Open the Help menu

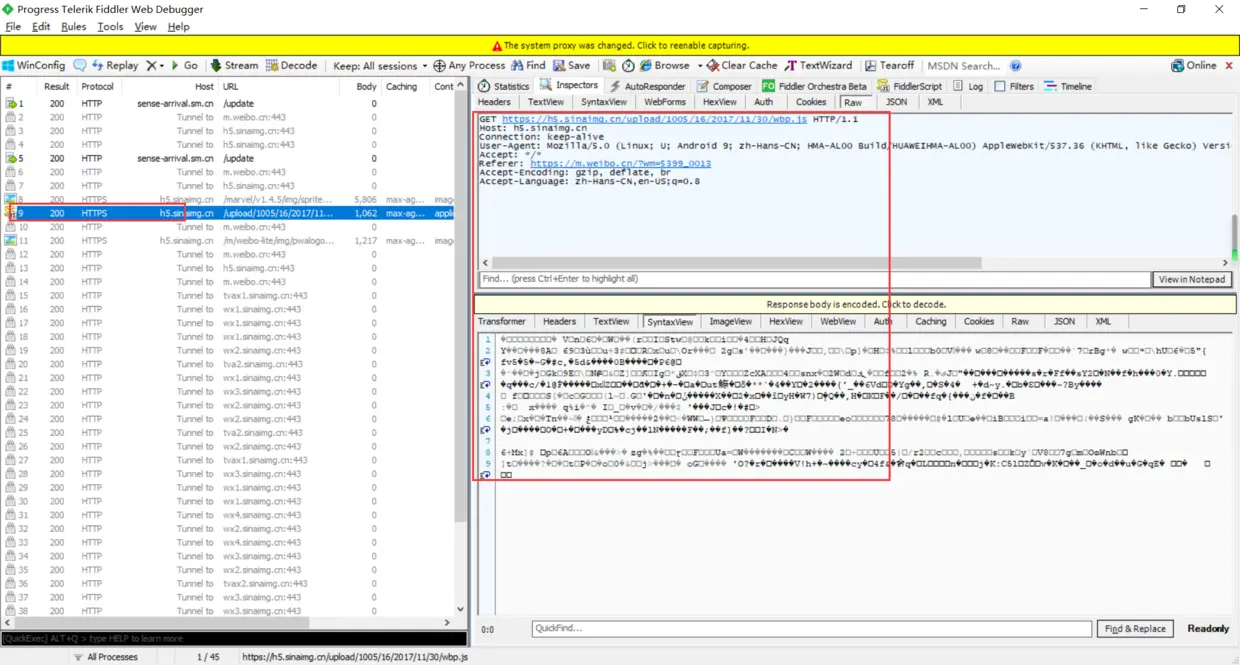[x=178, y=27]
